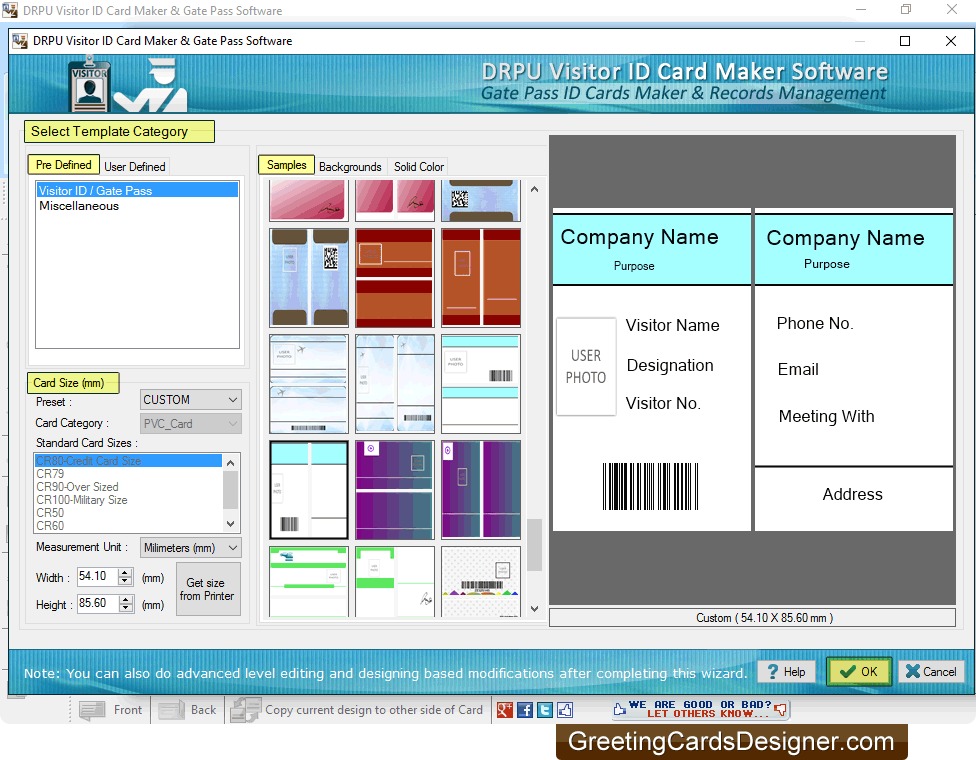Switch to the User Defined tab
The height and width of the screenshot is (760, 976).
point(134,167)
